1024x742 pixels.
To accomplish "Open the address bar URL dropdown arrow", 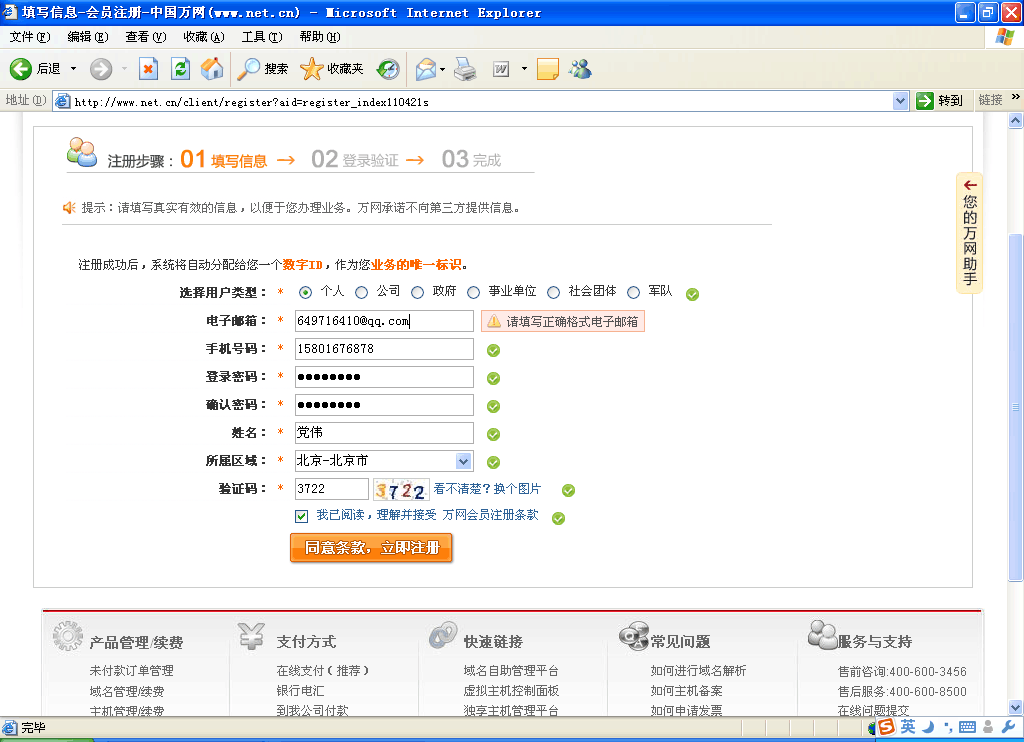I will 900,101.
